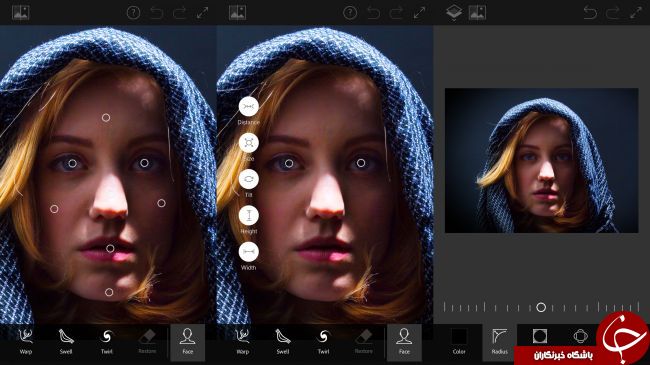Choose the Restore eraser in the middle screen
The width and height of the screenshot is (650, 365).
point(364,342)
